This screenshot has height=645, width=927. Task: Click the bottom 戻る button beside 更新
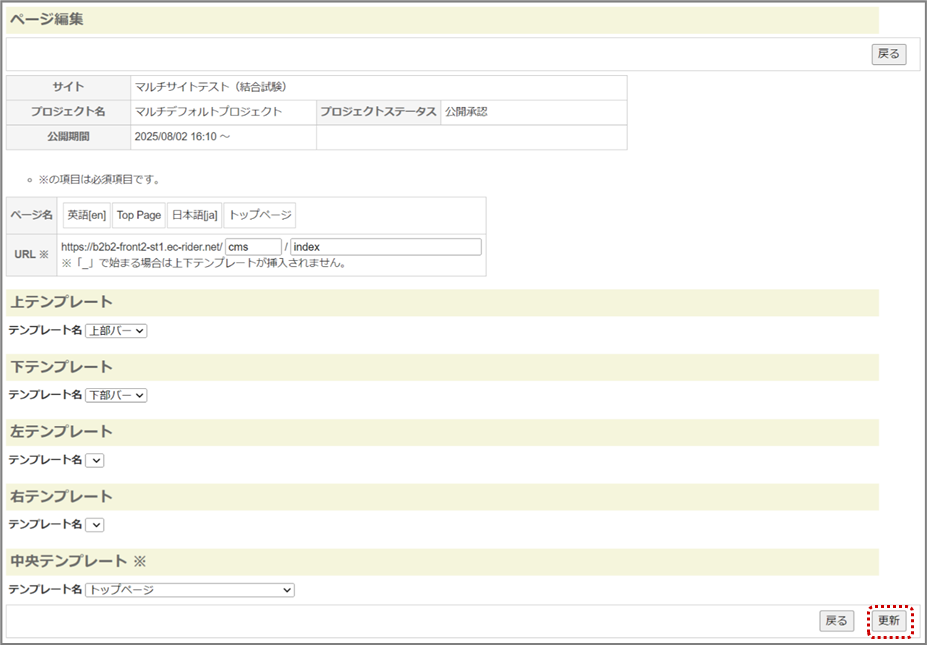[x=835, y=621]
